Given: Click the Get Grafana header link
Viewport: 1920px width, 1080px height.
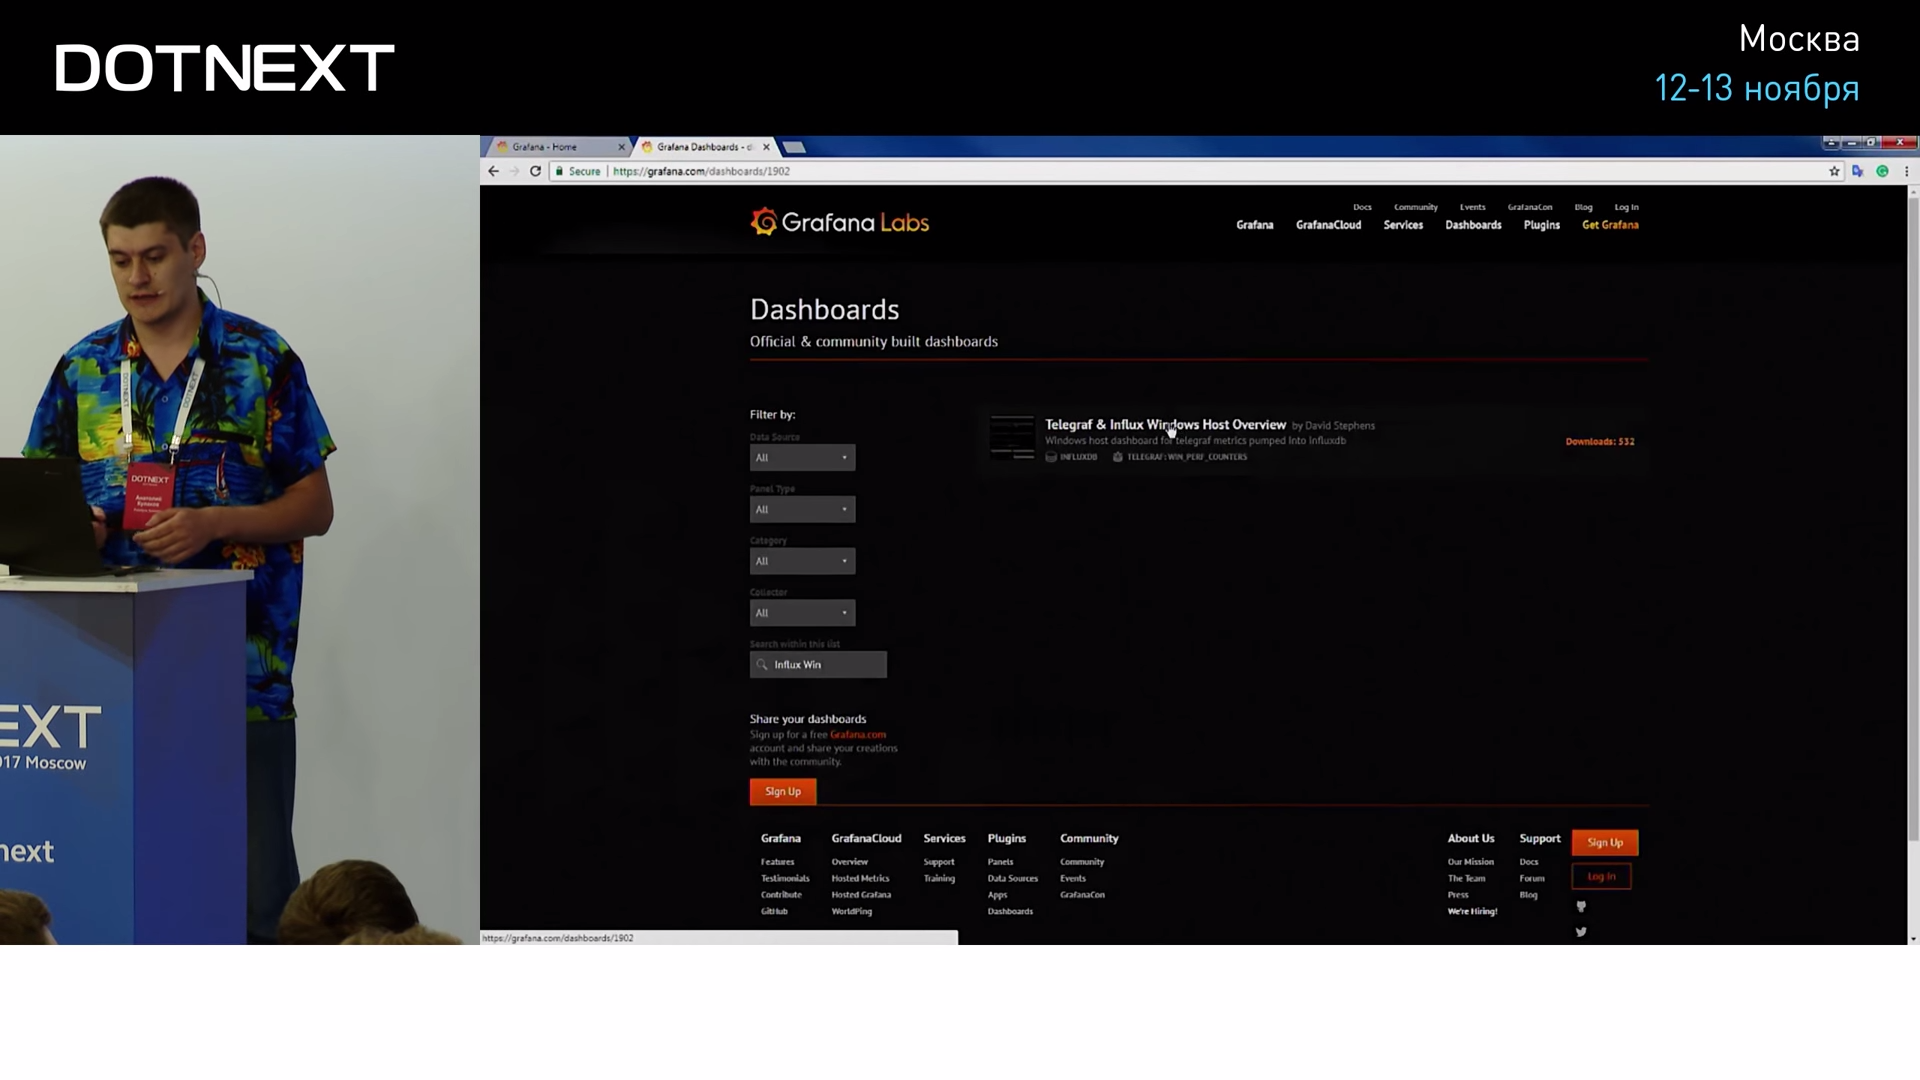Looking at the screenshot, I should (1610, 225).
